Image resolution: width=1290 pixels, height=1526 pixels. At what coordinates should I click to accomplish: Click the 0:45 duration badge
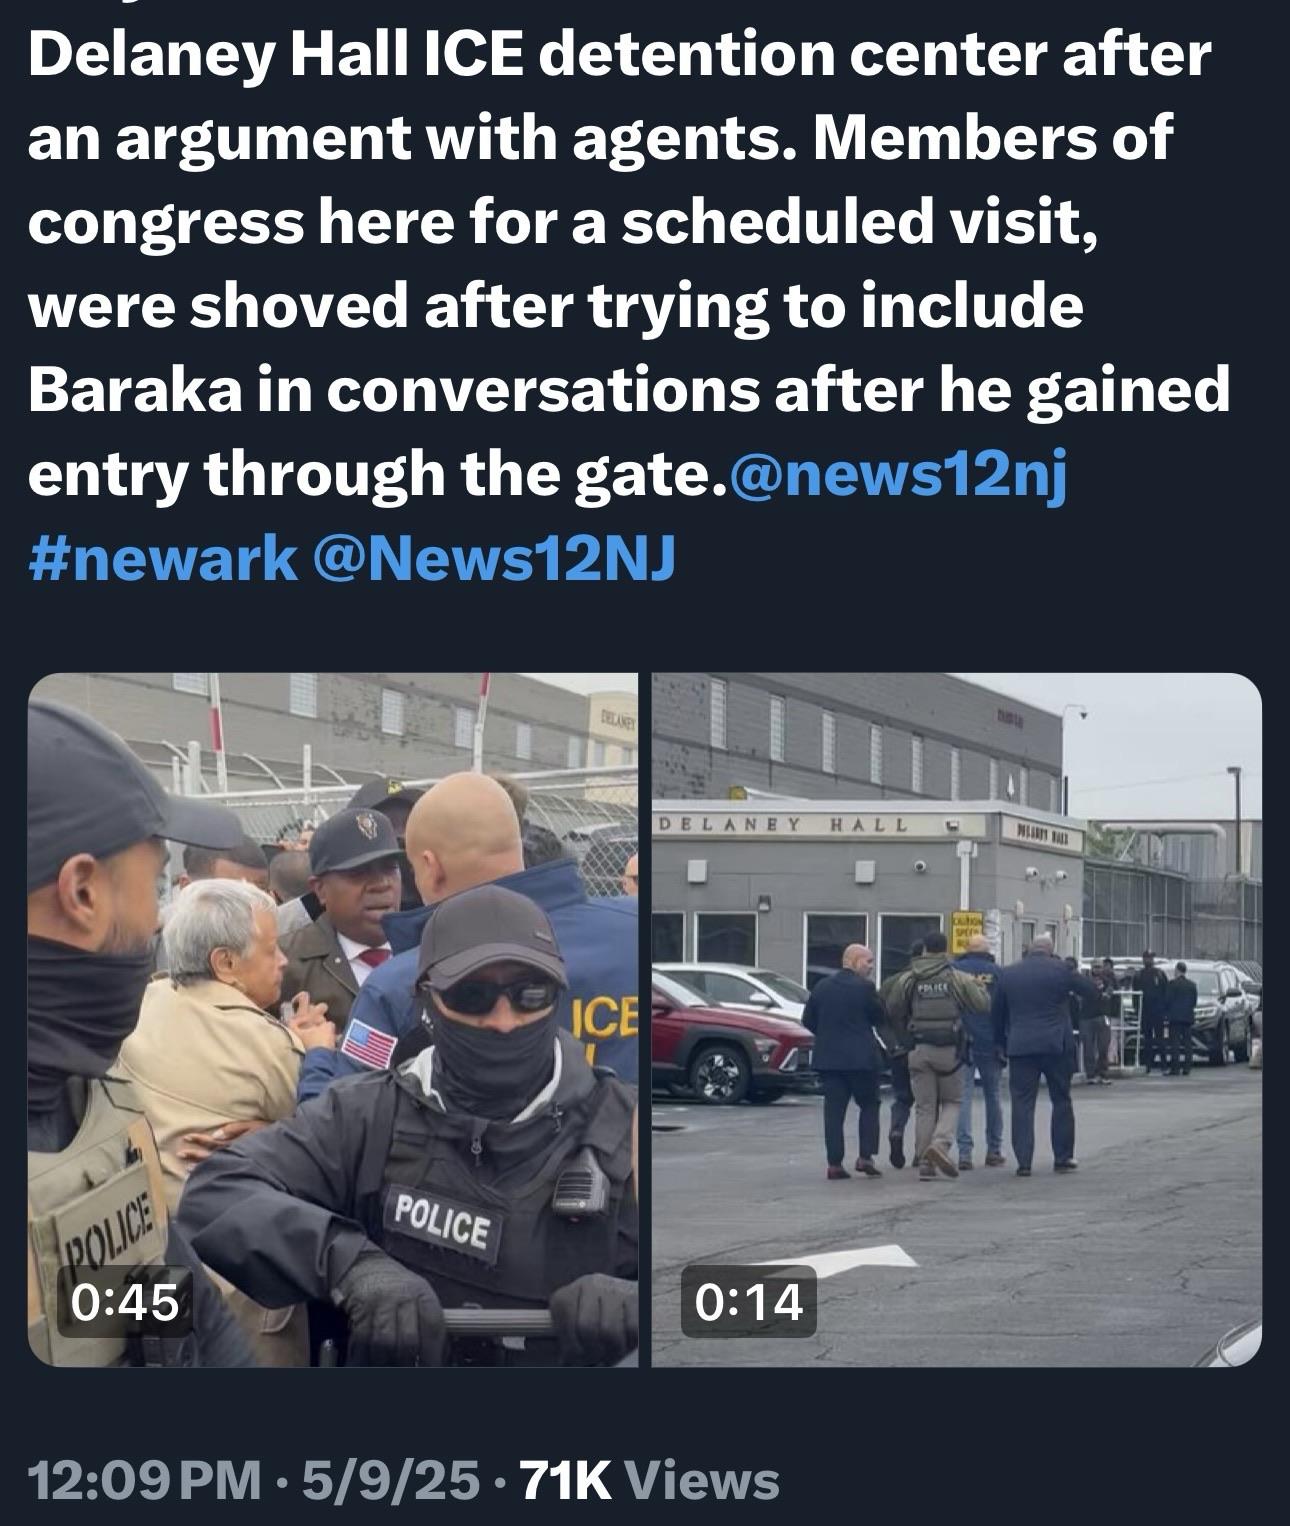pos(125,1301)
